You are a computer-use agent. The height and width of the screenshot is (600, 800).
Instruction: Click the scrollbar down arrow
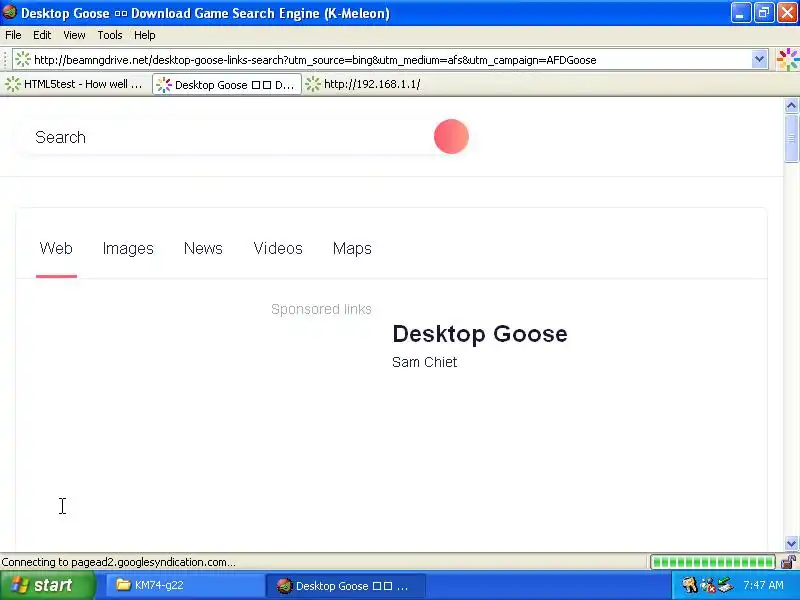(791, 543)
